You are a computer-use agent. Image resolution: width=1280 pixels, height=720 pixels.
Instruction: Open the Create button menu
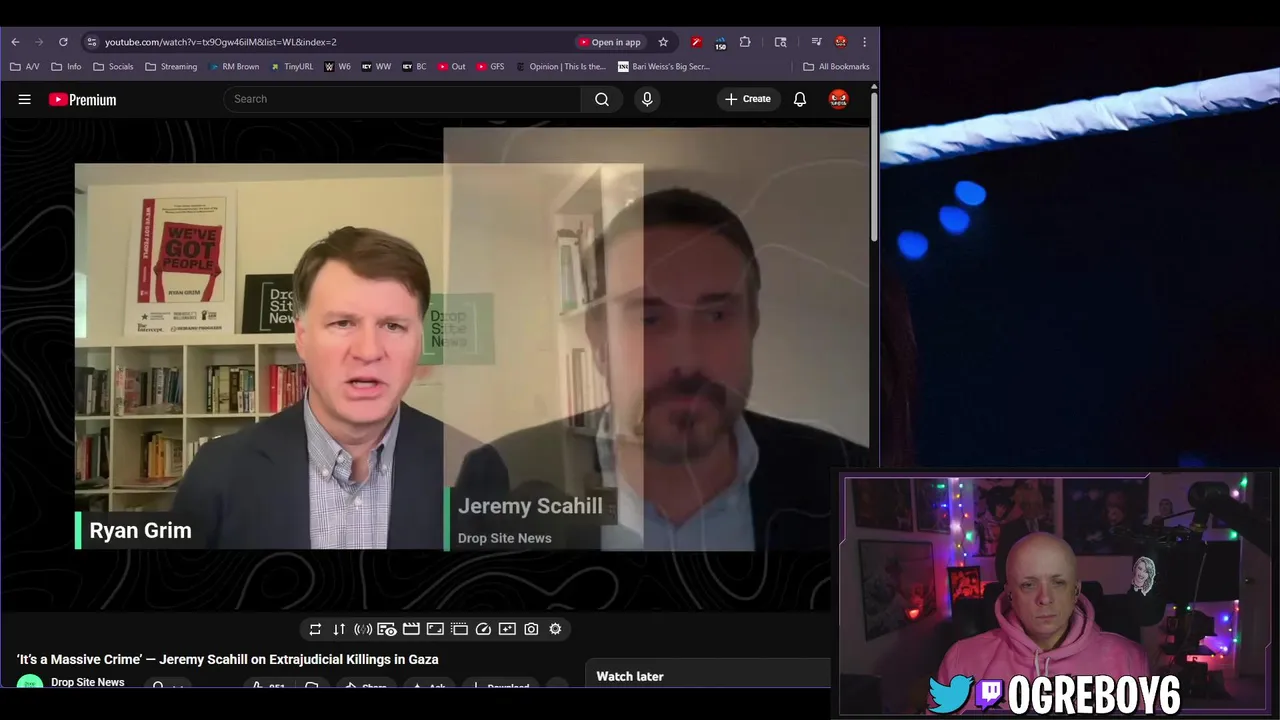(x=748, y=99)
